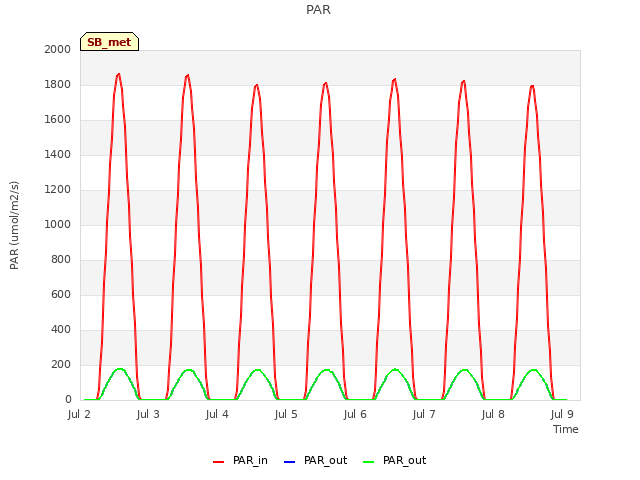Click the red PAR_in peak on Jul 4

[x=256, y=85]
